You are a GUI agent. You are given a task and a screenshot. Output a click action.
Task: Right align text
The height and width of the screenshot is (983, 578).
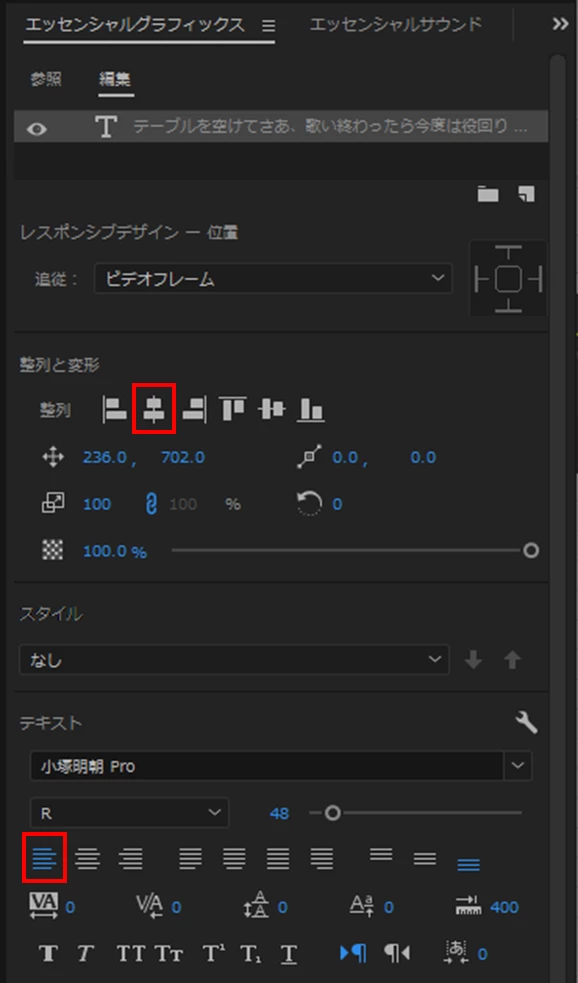130,858
